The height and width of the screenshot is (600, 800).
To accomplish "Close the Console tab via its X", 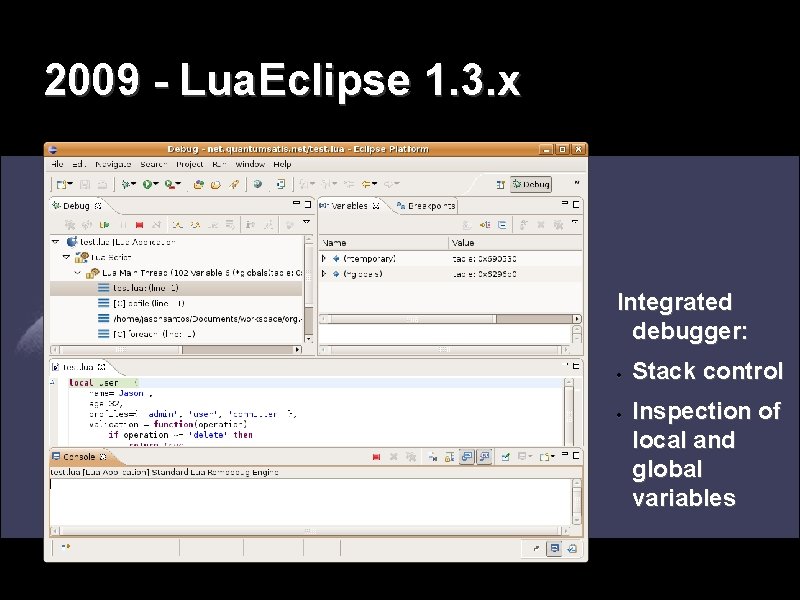I will pos(103,457).
